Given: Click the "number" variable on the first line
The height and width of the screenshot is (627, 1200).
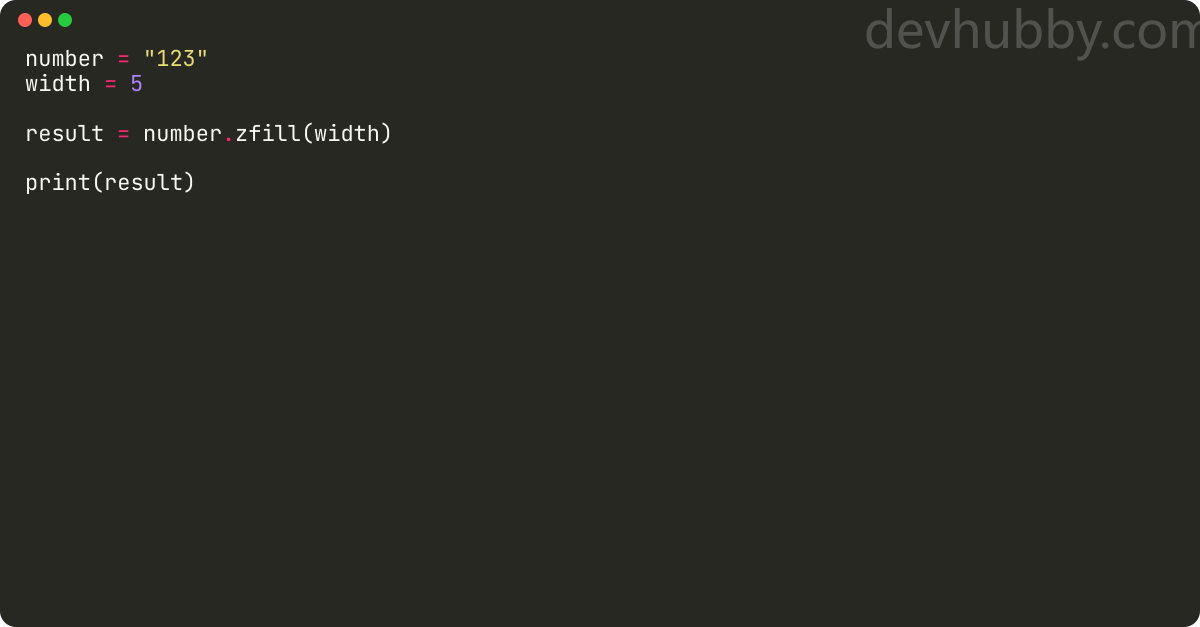Looking at the screenshot, I should point(64,59).
